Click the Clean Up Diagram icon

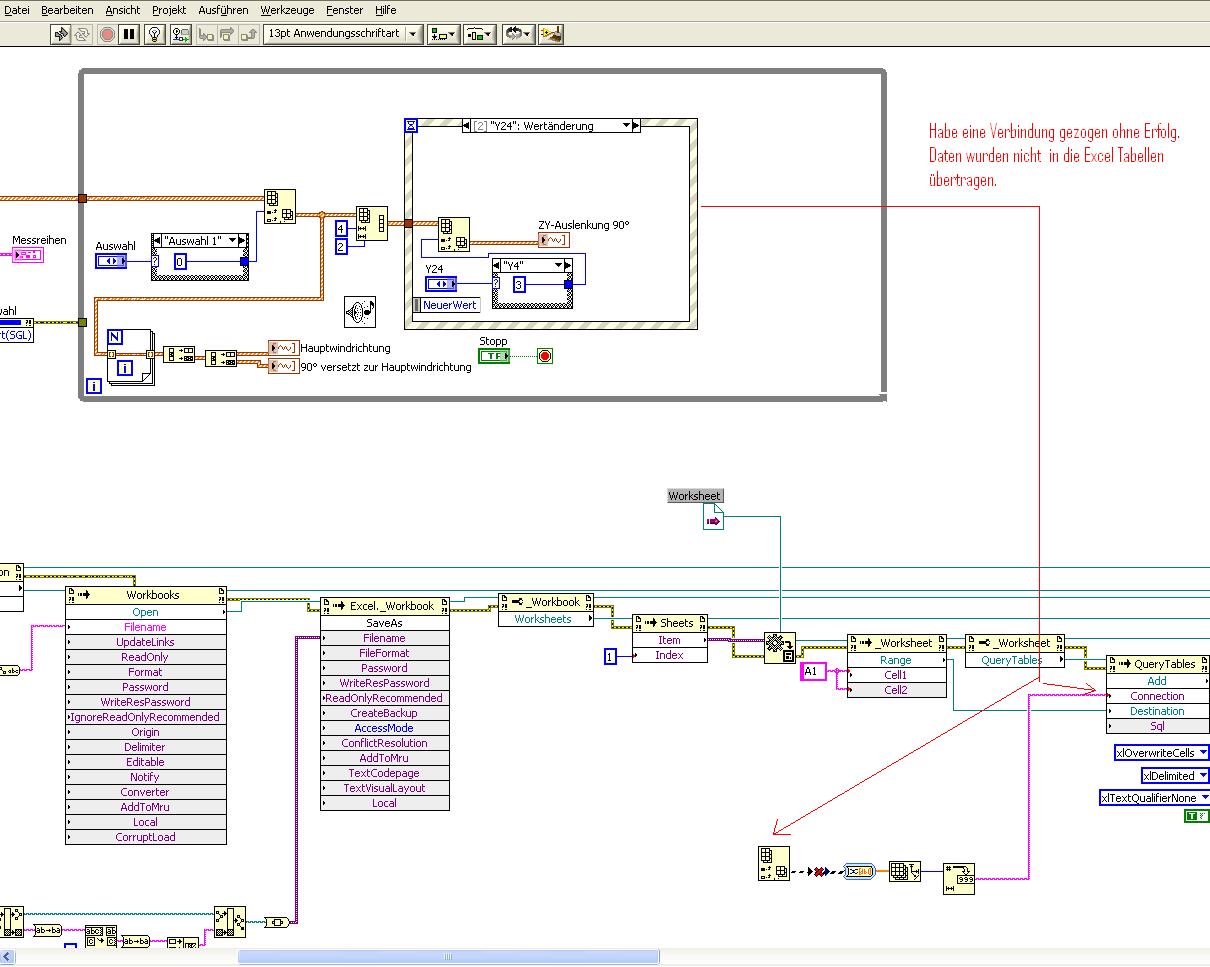(551, 34)
